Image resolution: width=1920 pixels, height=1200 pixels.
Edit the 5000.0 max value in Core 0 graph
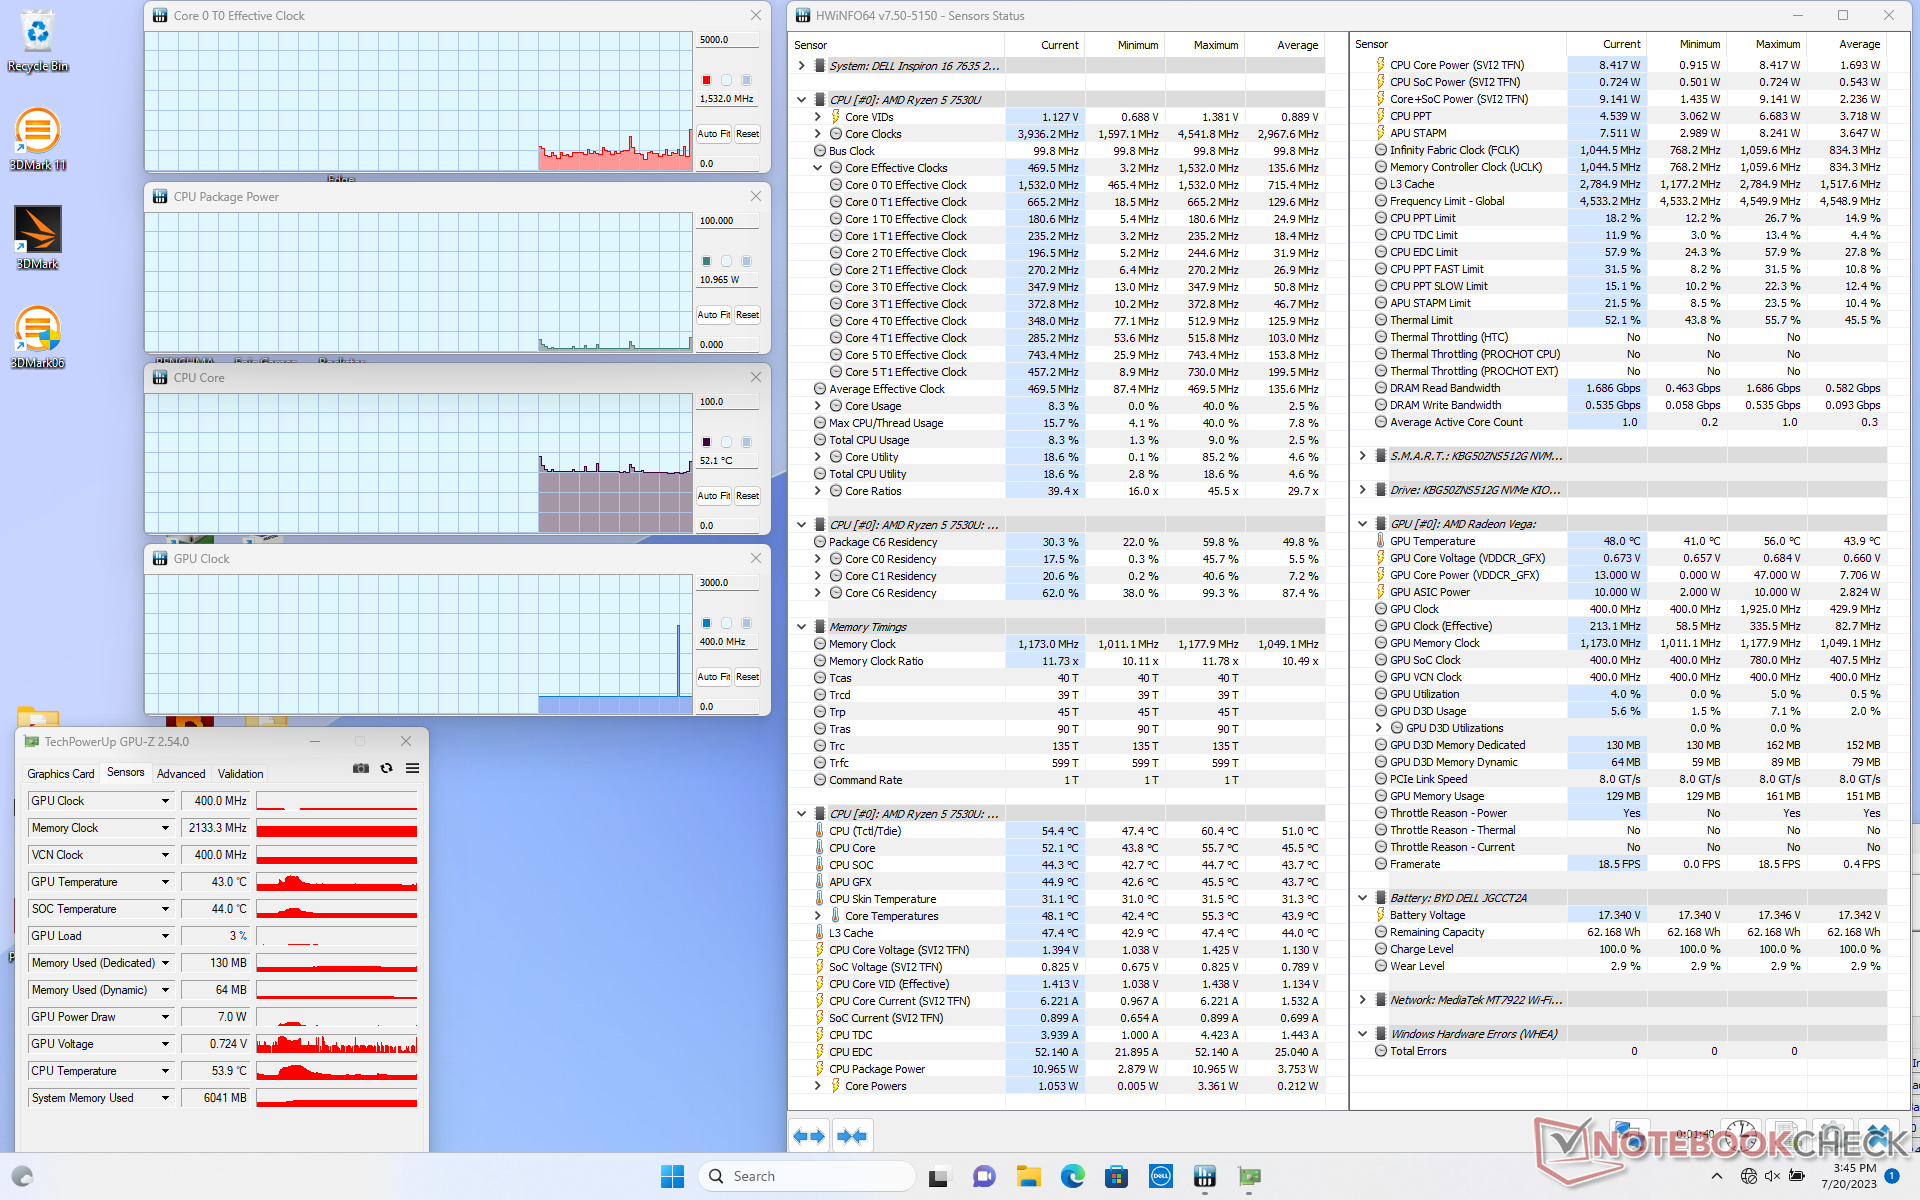(x=727, y=40)
